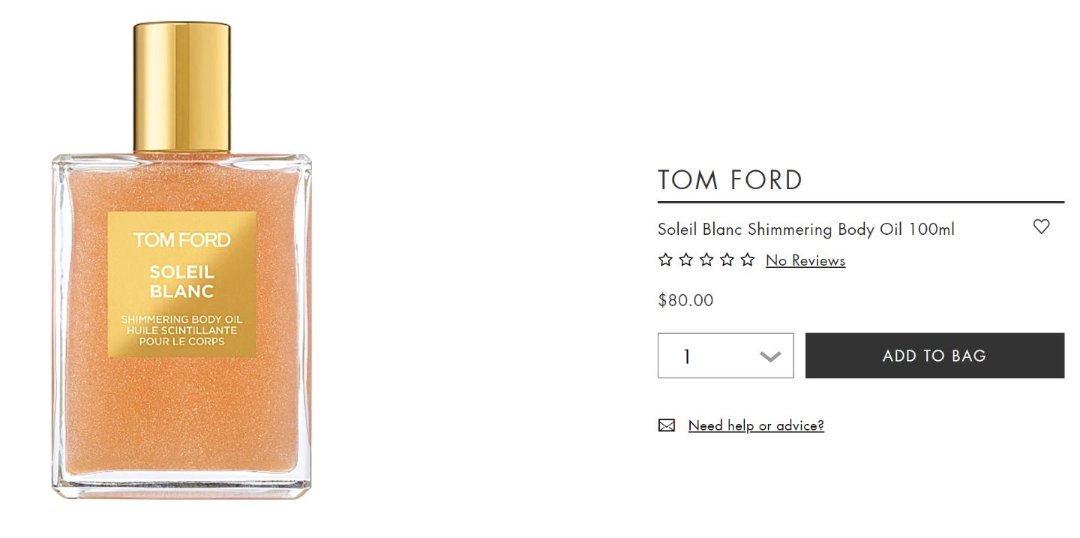Select the fifth rating star
Image resolution: width=1080 pixels, height=538 pixels.
747,260
